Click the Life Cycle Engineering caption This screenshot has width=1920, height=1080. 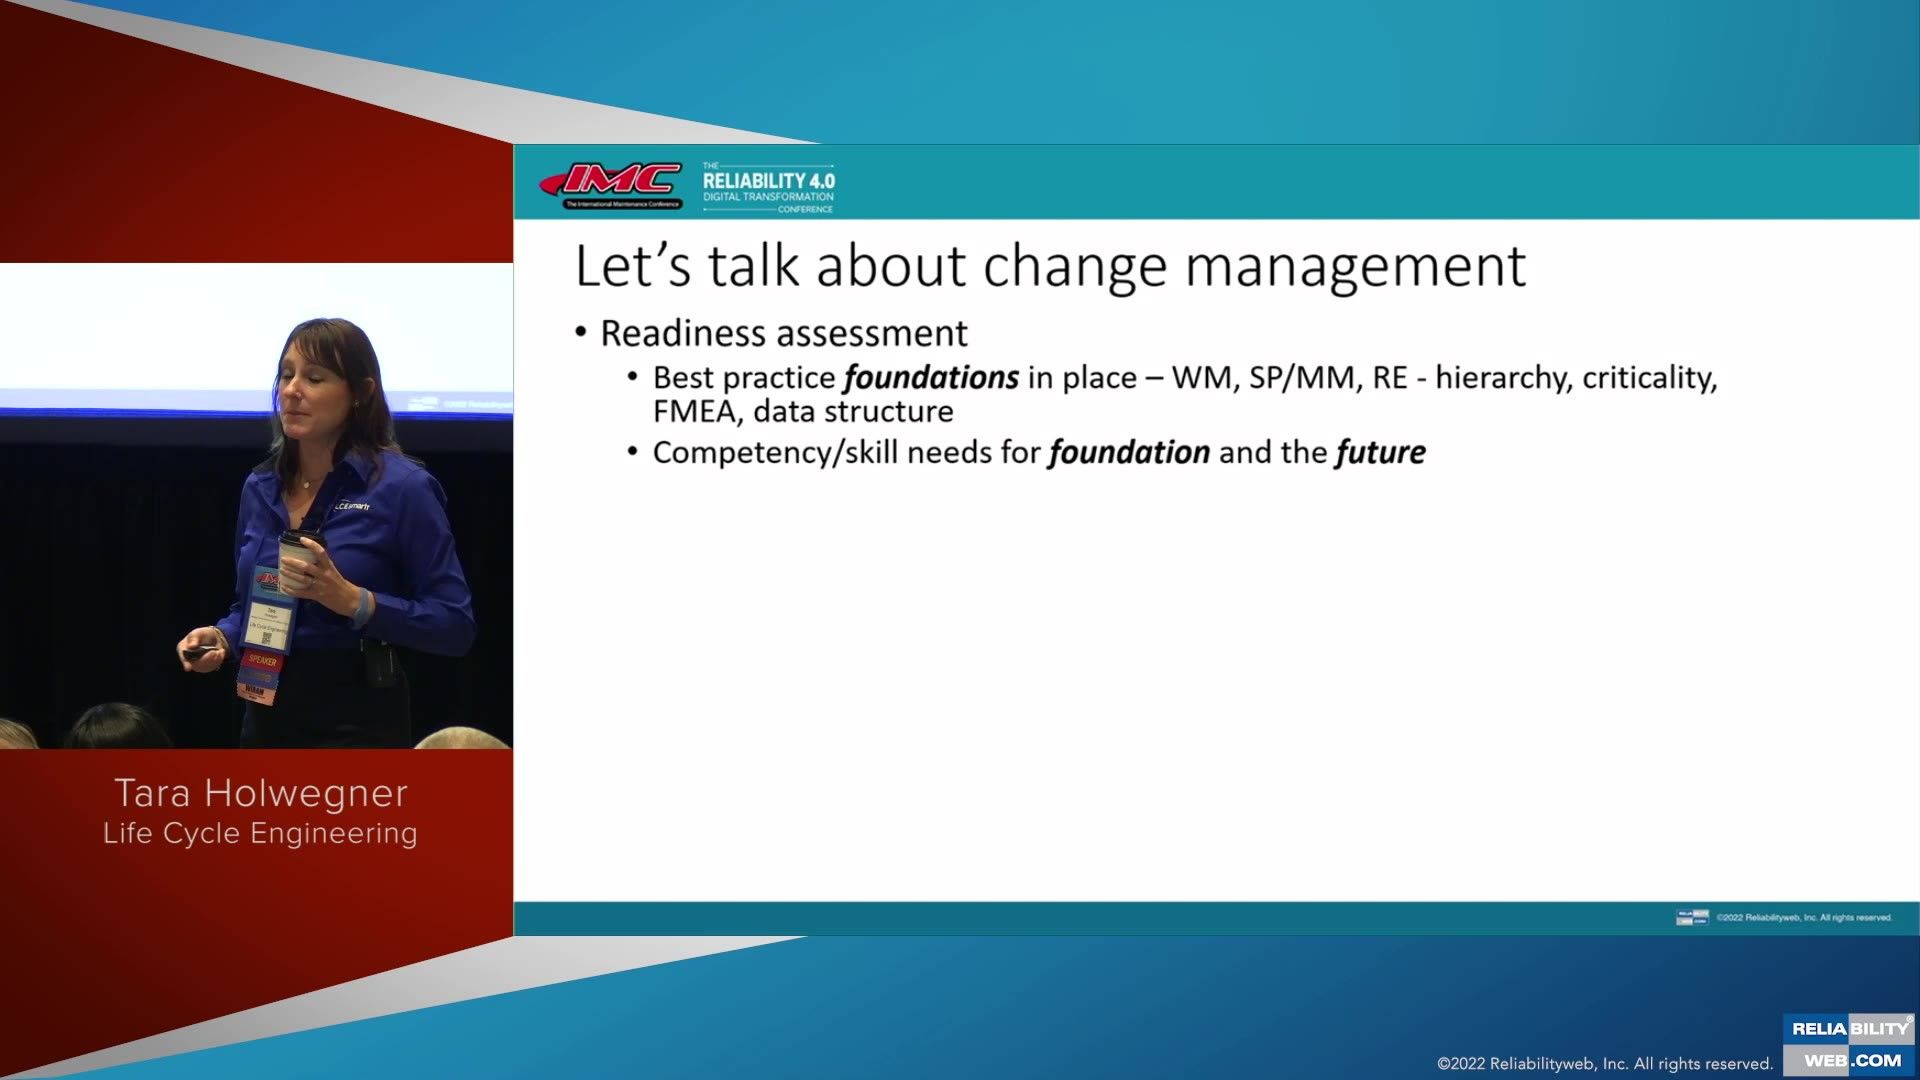(x=260, y=833)
